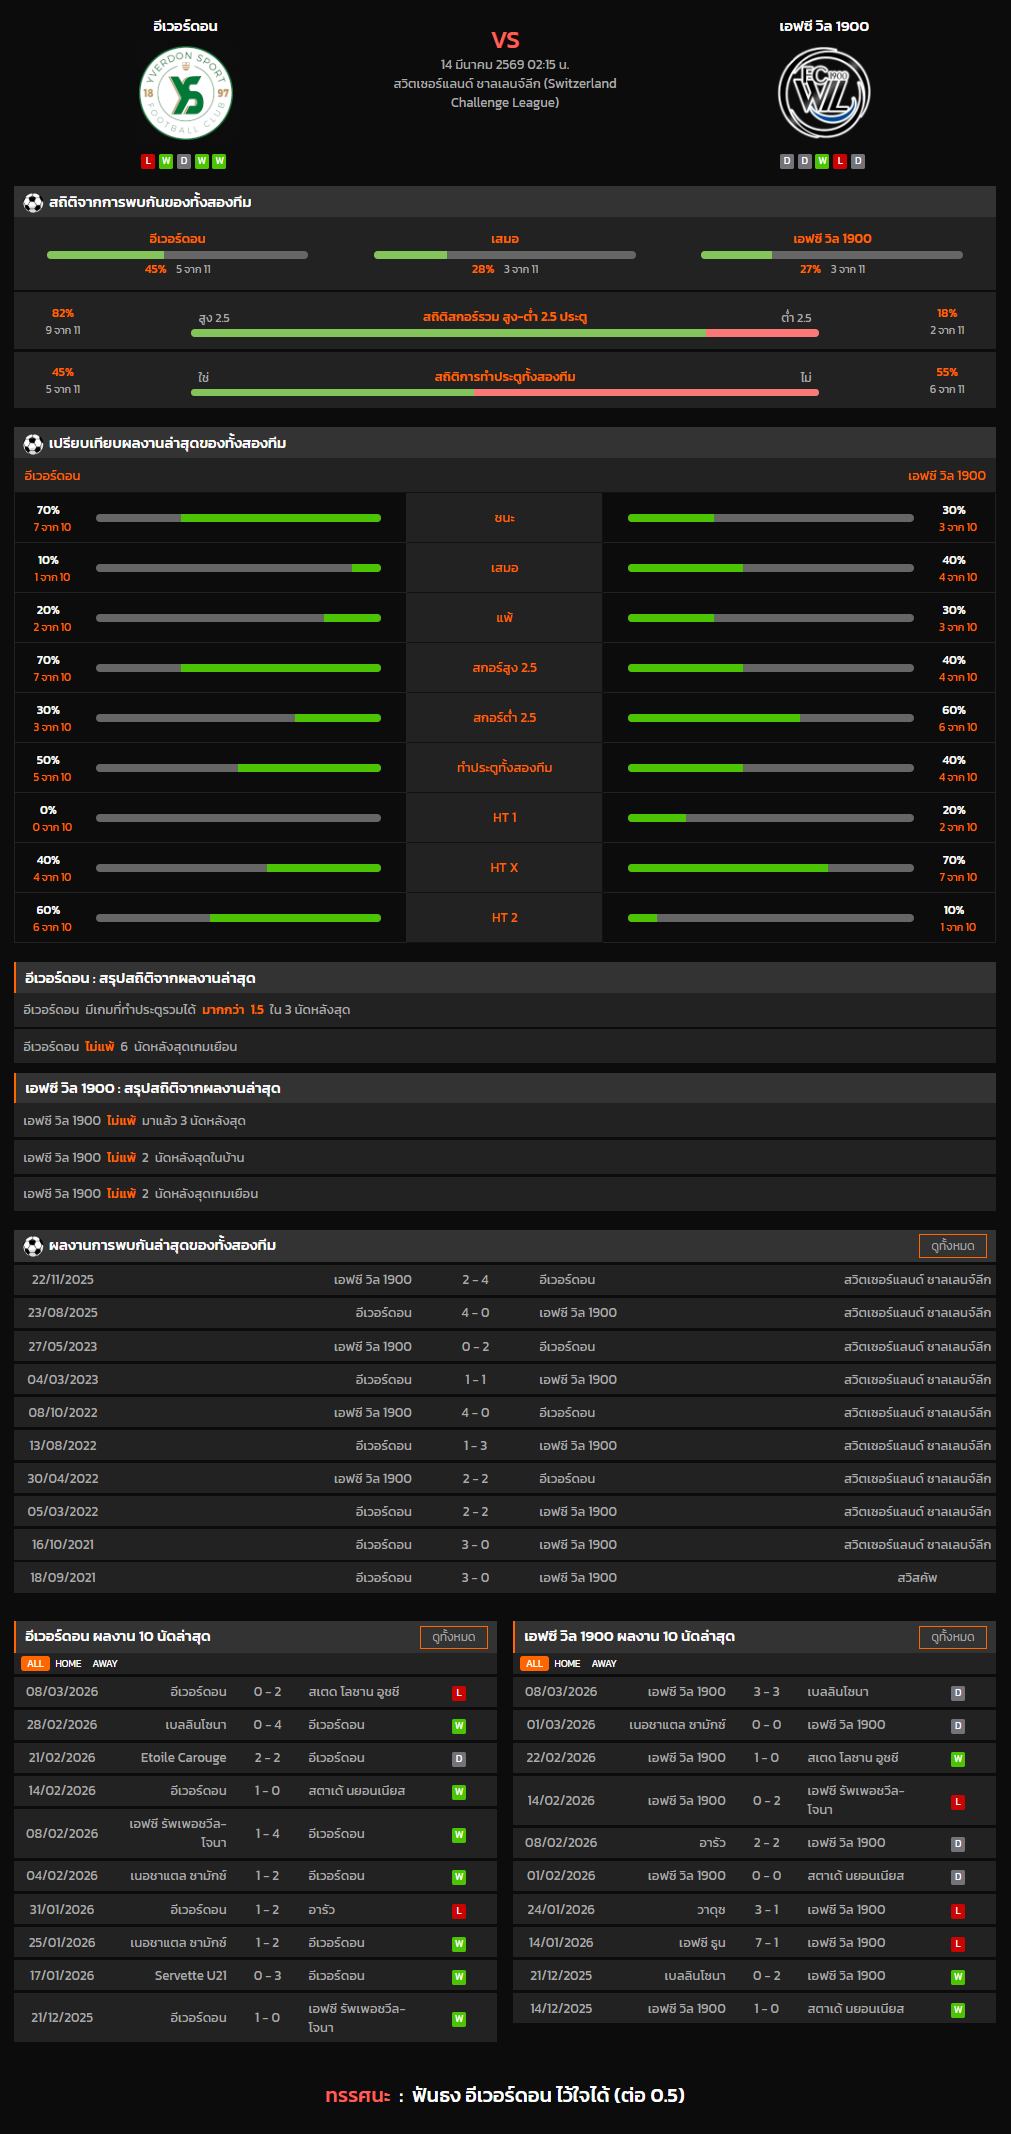Click the FC Wil 1900 team logo
Screen dimensions: 1011x2134
[x=824, y=93]
